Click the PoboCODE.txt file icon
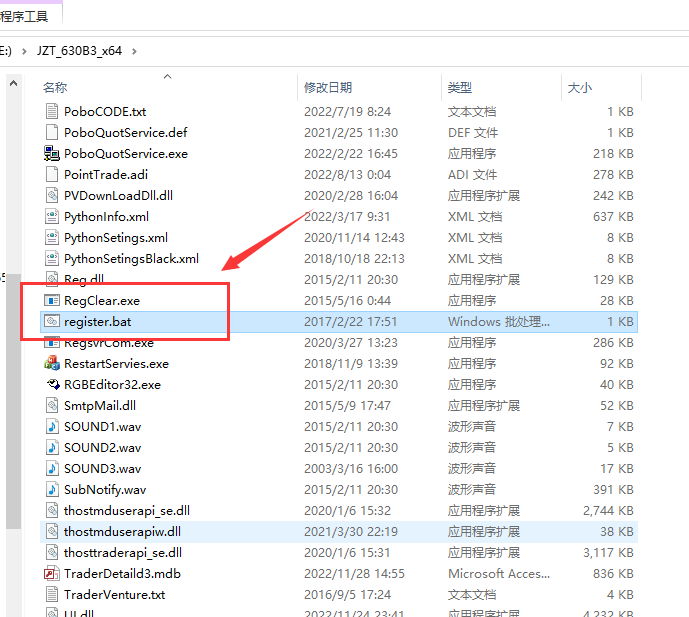The height and width of the screenshot is (617, 689). [x=52, y=111]
